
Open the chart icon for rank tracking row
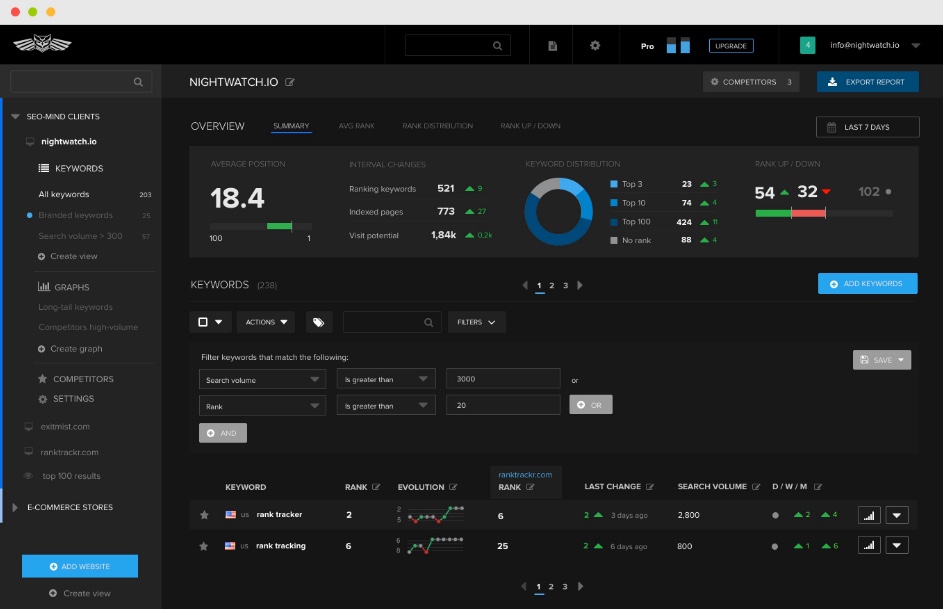[x=869, y=545]
